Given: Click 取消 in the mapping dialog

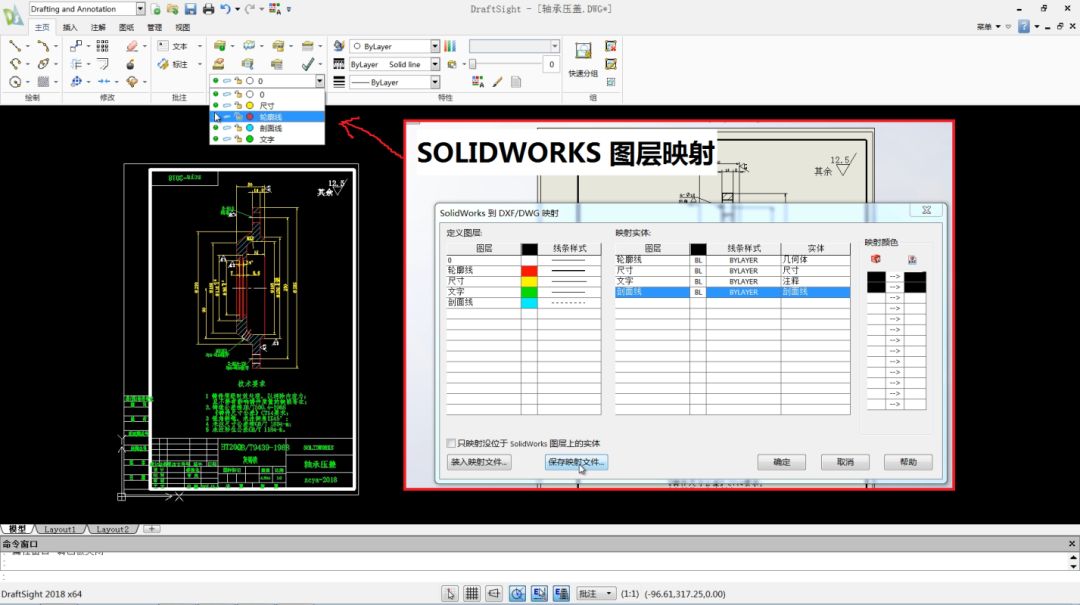Looking at the screenshot, I should [845, 462].
